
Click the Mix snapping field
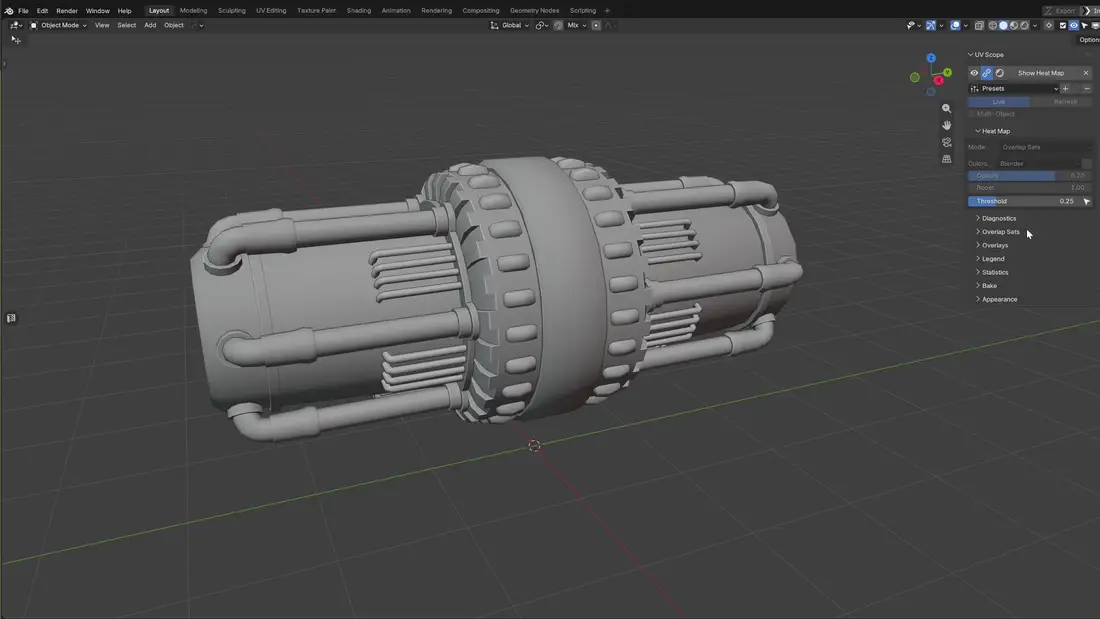[576, 25]
